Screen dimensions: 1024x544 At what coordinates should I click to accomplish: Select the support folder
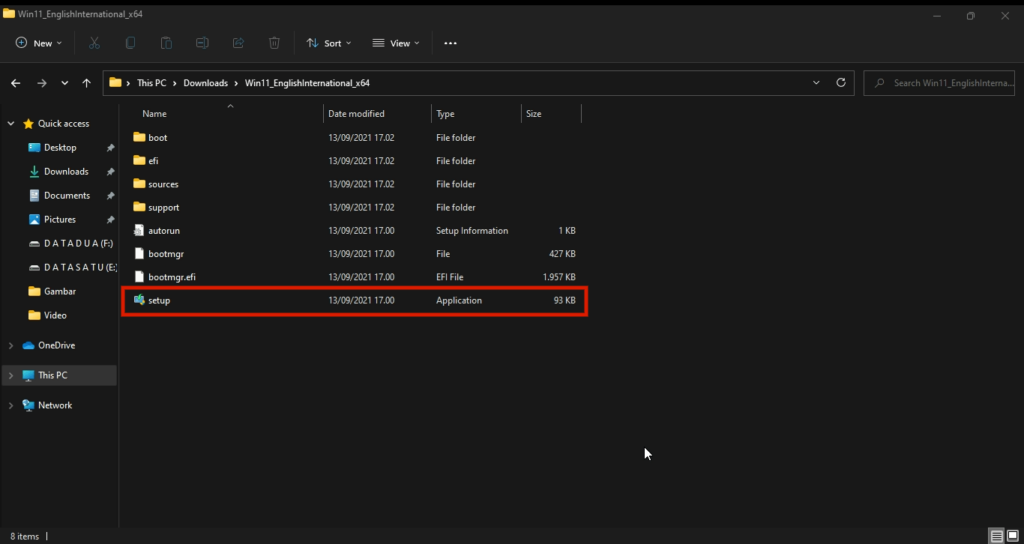(x=355, y=207)
